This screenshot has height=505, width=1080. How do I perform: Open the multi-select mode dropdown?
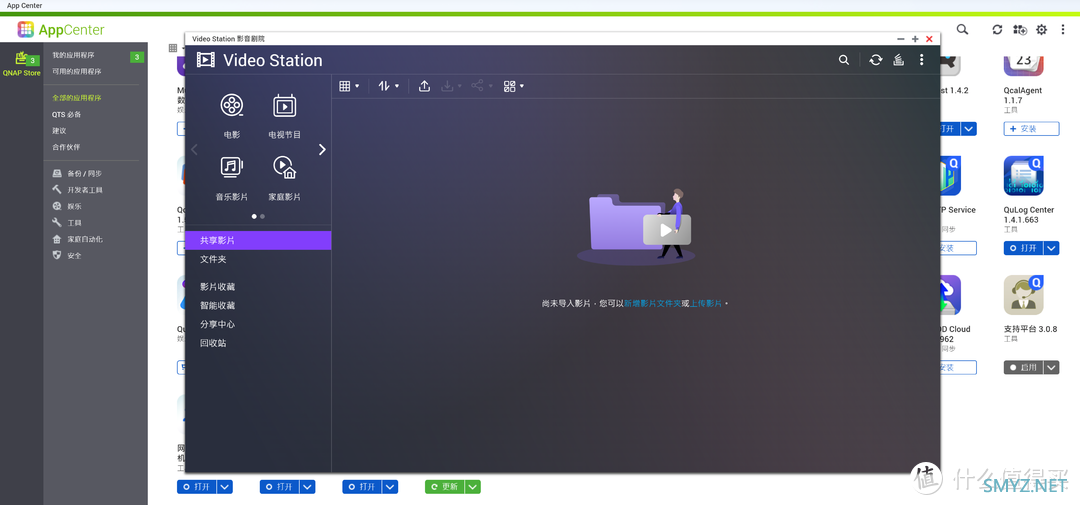tap(514, 86)
